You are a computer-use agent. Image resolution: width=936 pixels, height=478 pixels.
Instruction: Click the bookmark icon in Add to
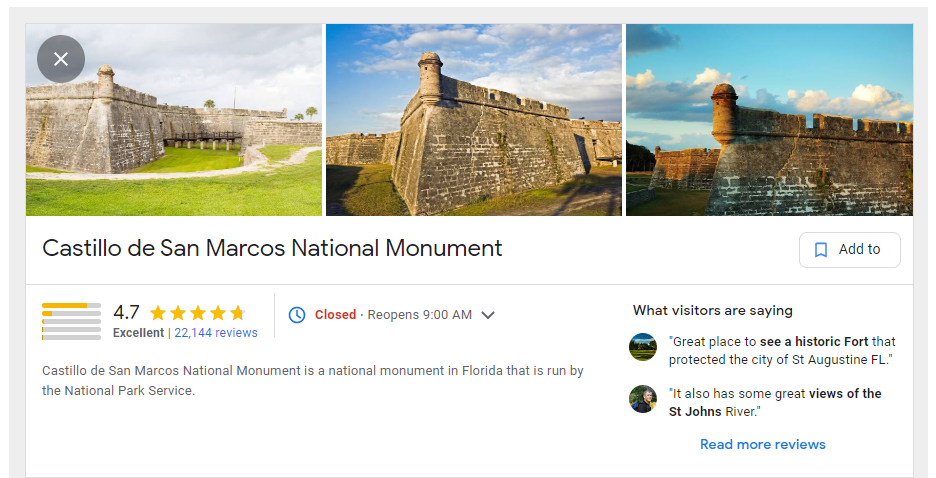coord(821,249)
